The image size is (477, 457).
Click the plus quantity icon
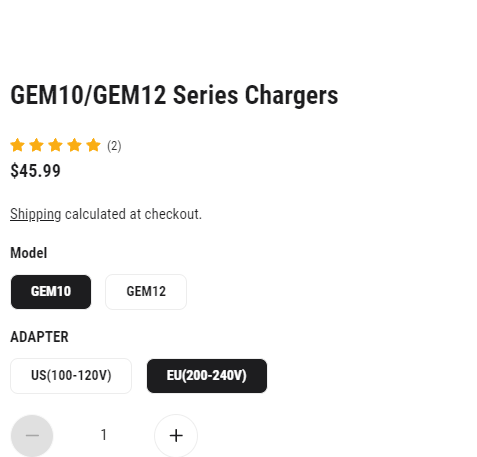point(176,436)
